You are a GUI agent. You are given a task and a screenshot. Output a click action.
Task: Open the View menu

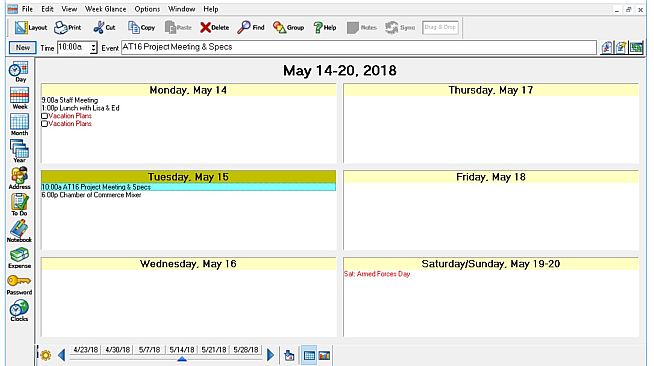coord(69,9)
